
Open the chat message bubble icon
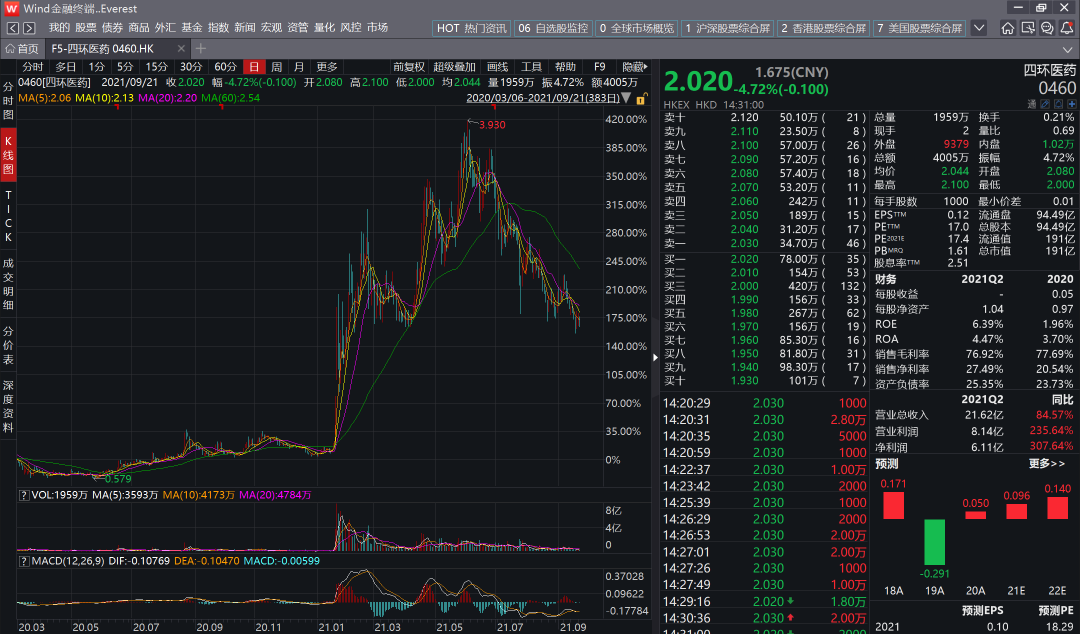point(1047,28)
